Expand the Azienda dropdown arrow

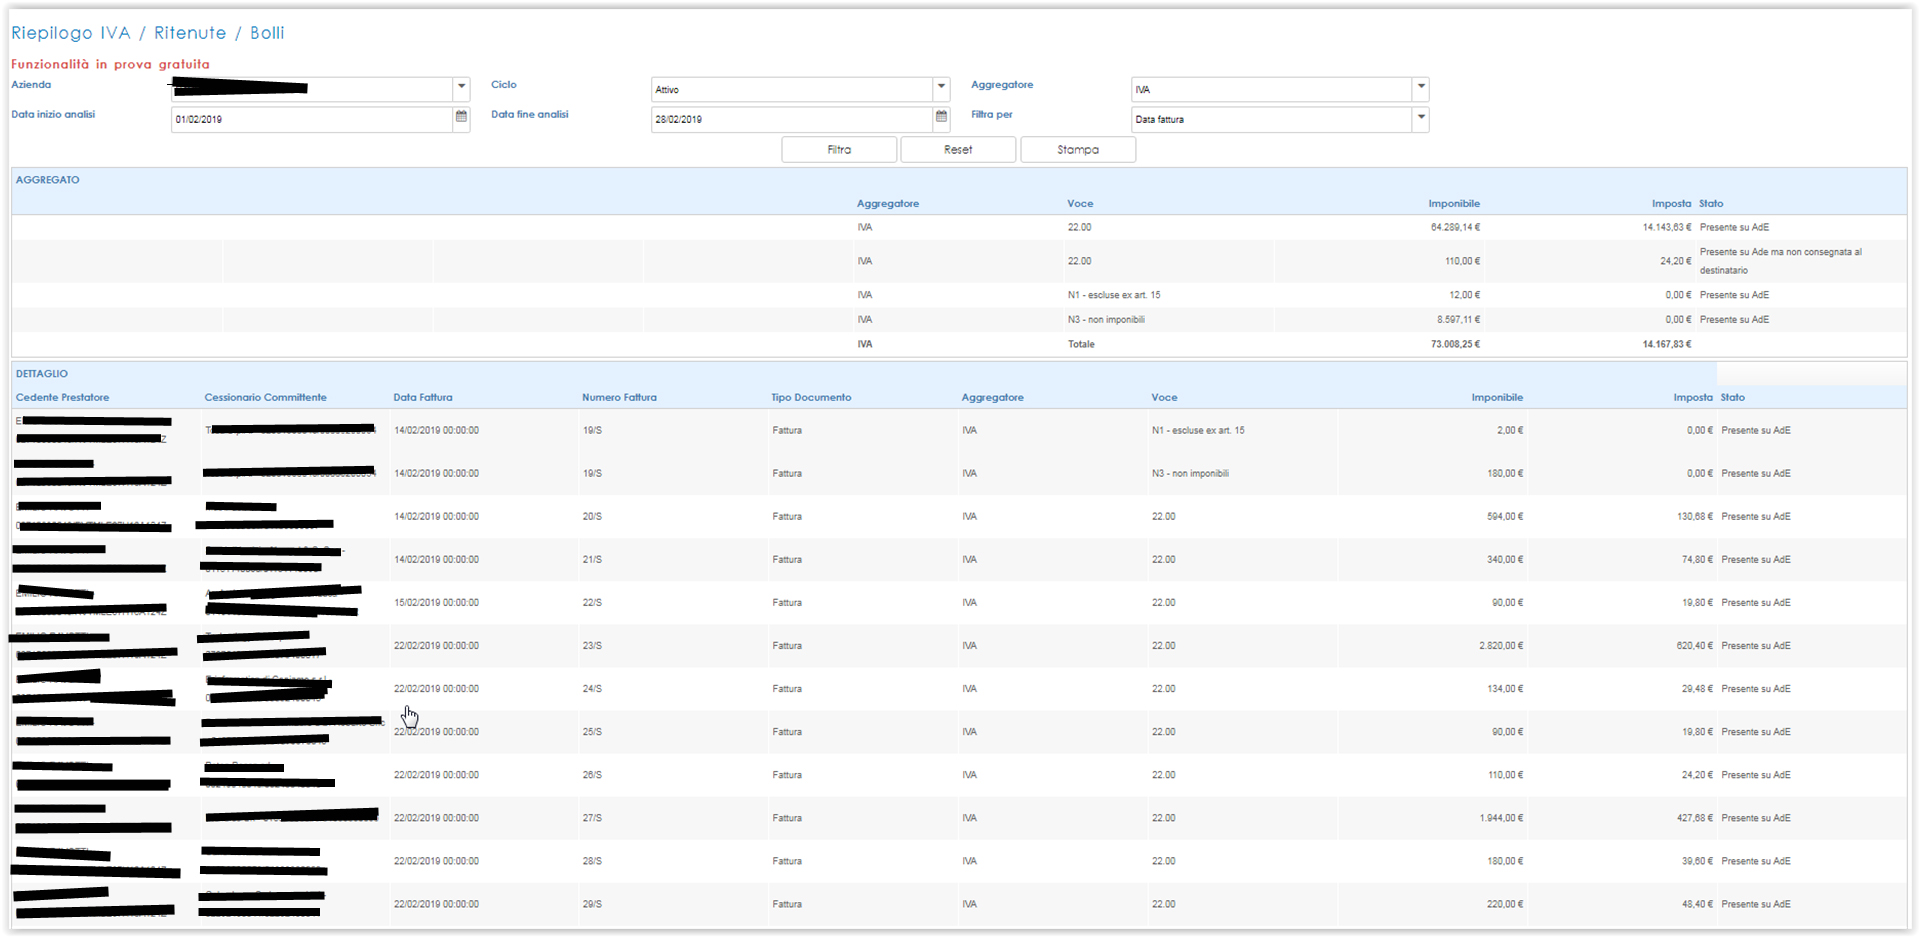pyautogui.click(x=461, y=87)
